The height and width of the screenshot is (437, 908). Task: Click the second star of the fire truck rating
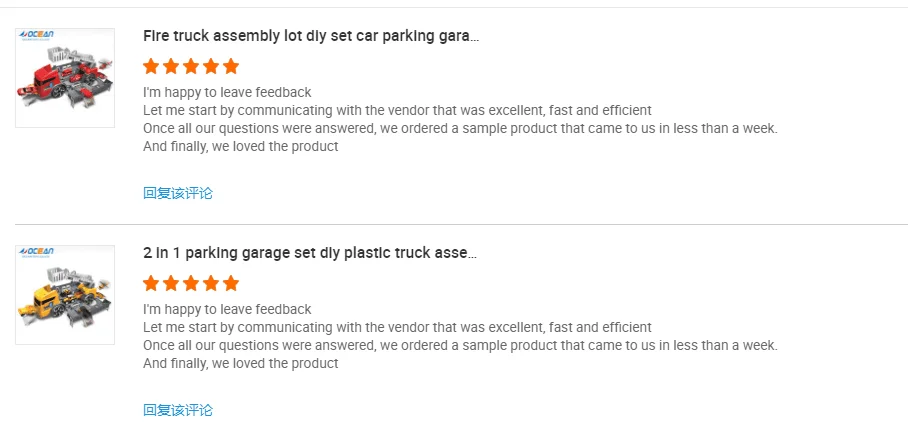(x=171, y=67)
